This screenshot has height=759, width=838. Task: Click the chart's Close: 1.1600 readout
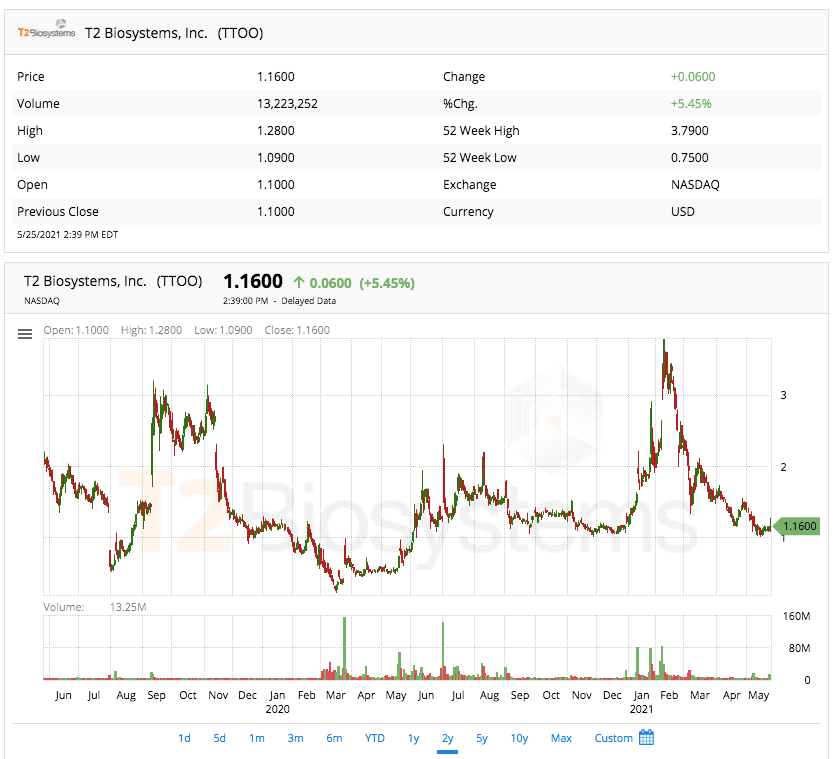click(x=297, y=330)
